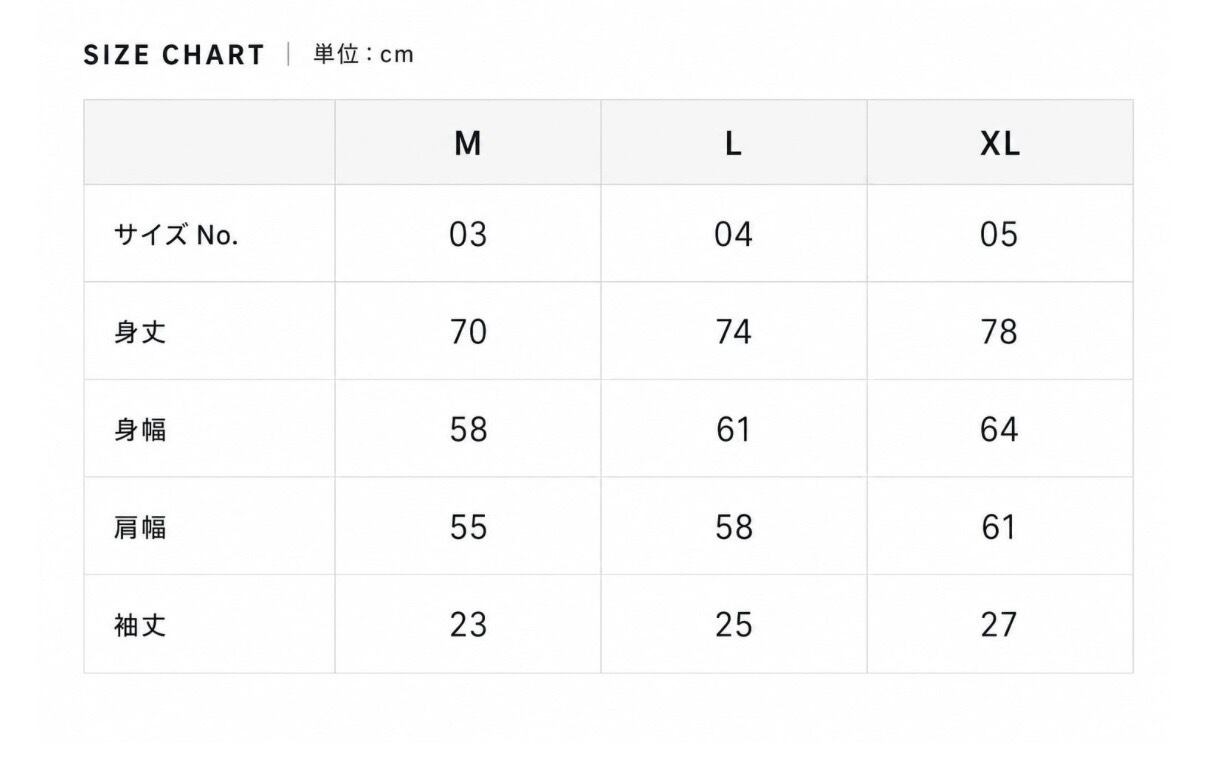Select the XL column header
The height and width of the screenshot is (758, 1206).
(1000, 144)
